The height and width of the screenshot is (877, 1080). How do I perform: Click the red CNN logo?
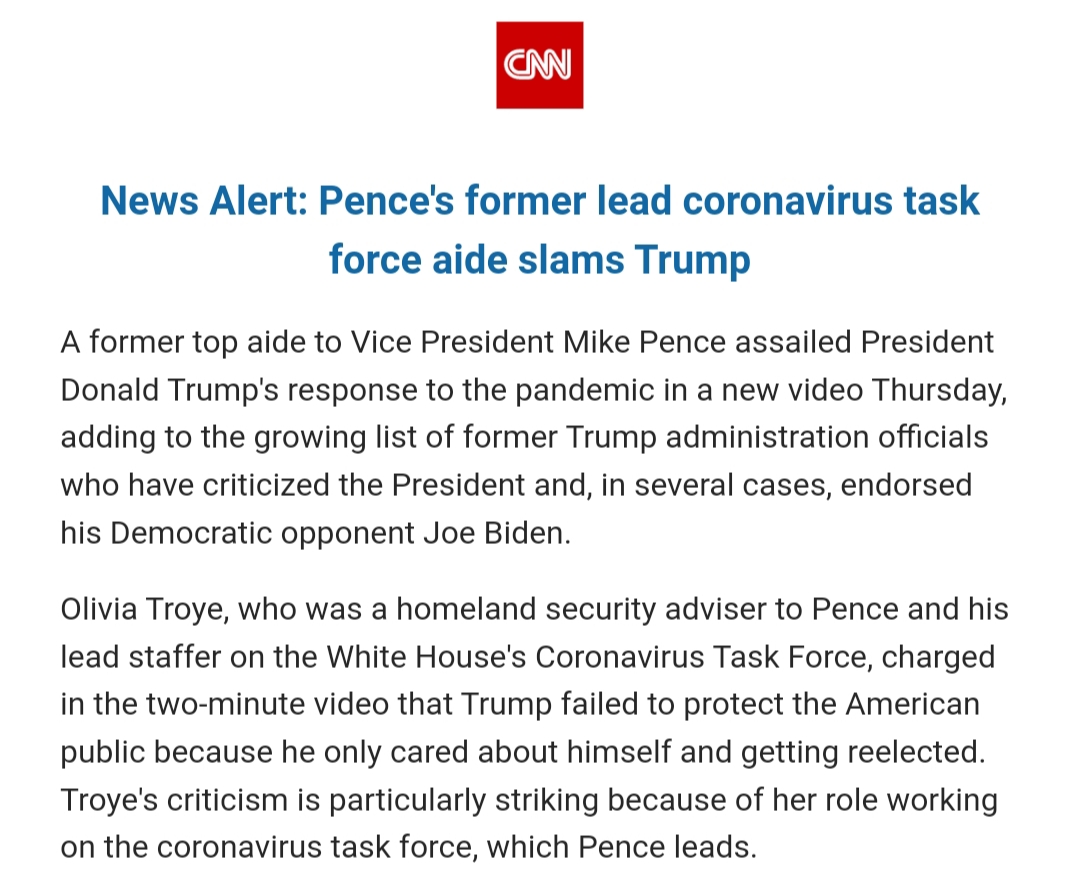coord(539,65)
